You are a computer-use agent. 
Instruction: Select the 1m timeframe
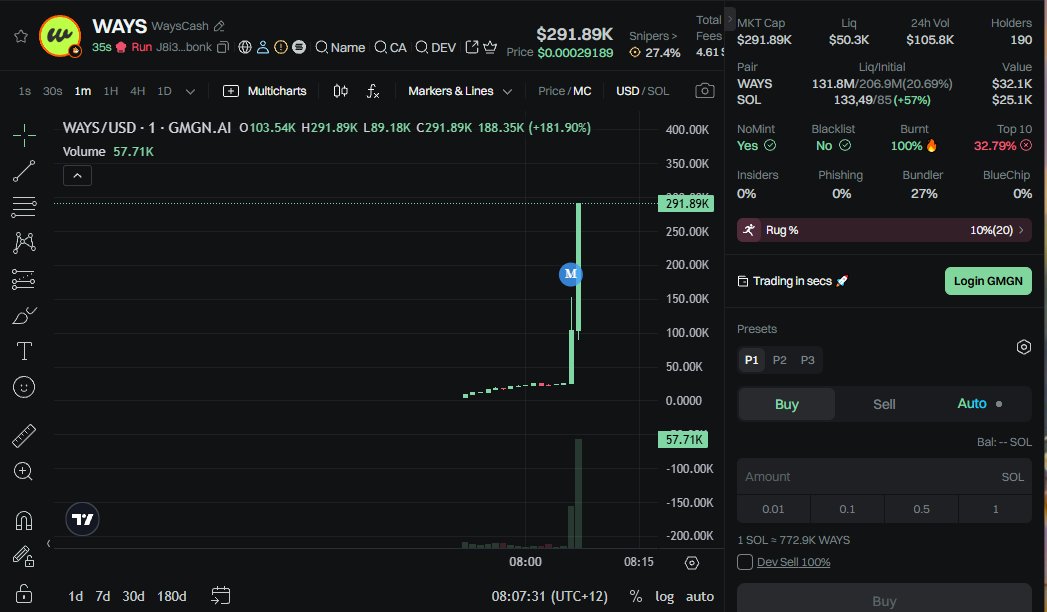coord(83,91)
